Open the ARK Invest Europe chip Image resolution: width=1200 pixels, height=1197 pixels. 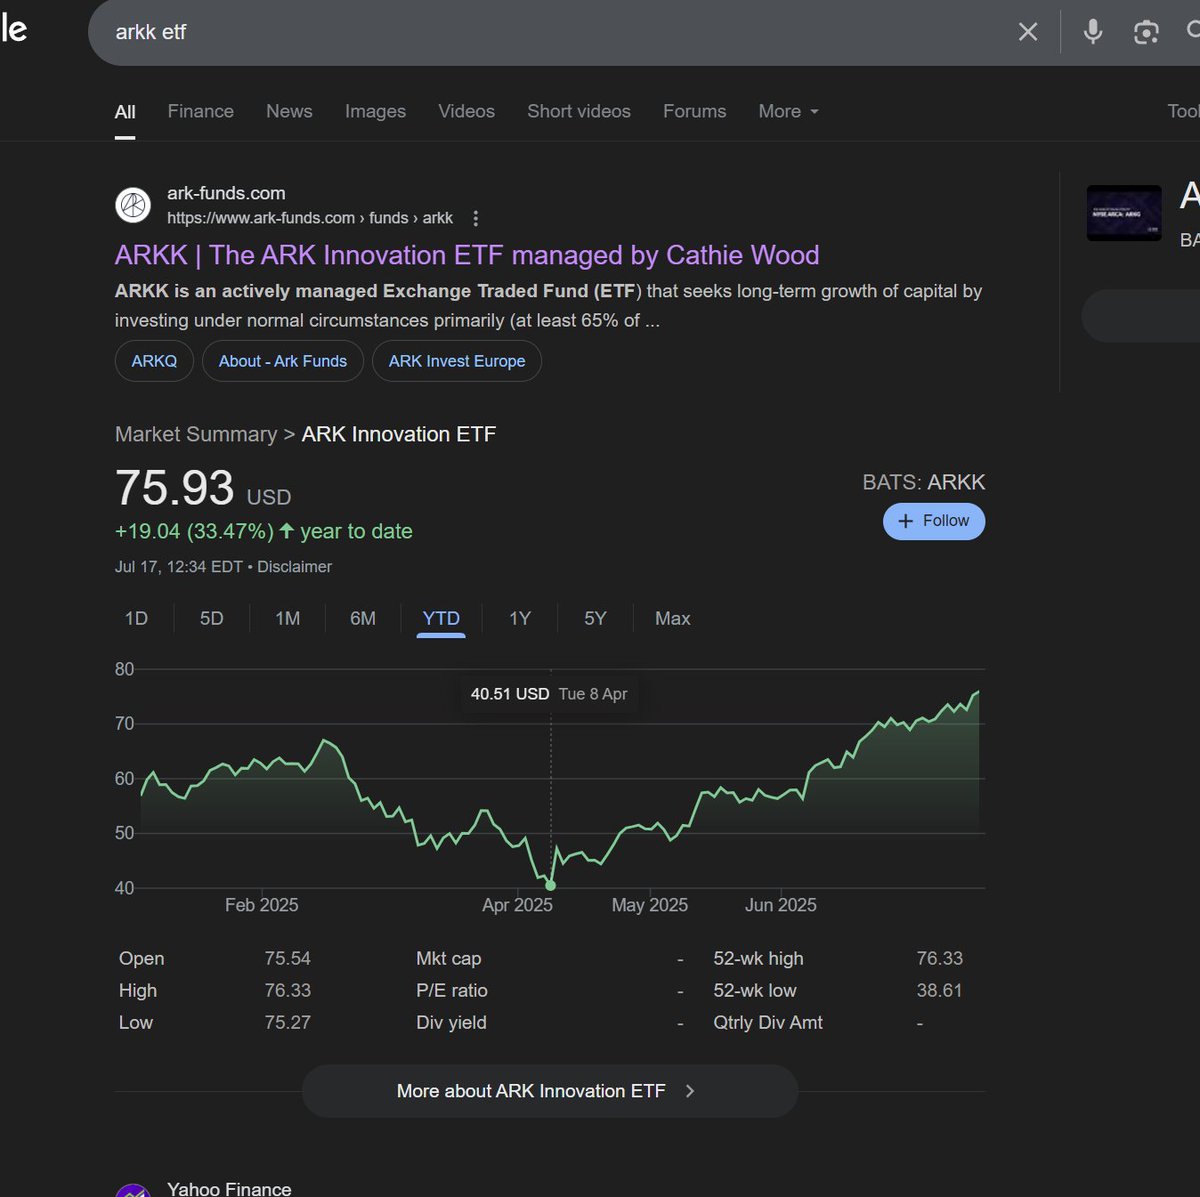tap(457, 361)
